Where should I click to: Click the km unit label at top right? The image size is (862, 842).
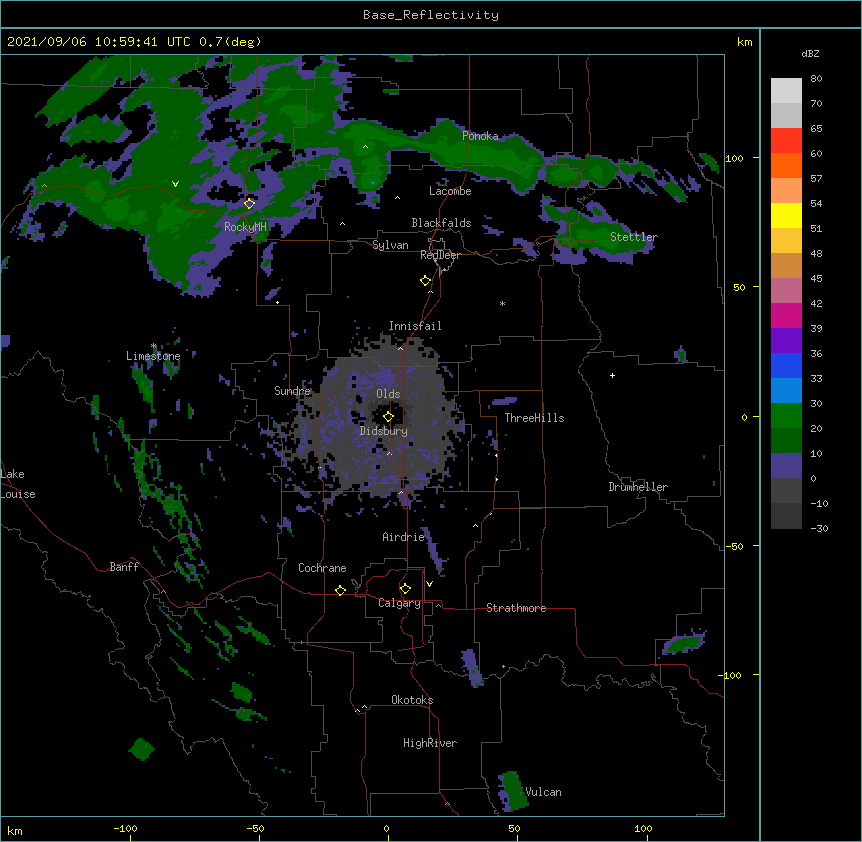pyautogui.click(x=744, y=42)
